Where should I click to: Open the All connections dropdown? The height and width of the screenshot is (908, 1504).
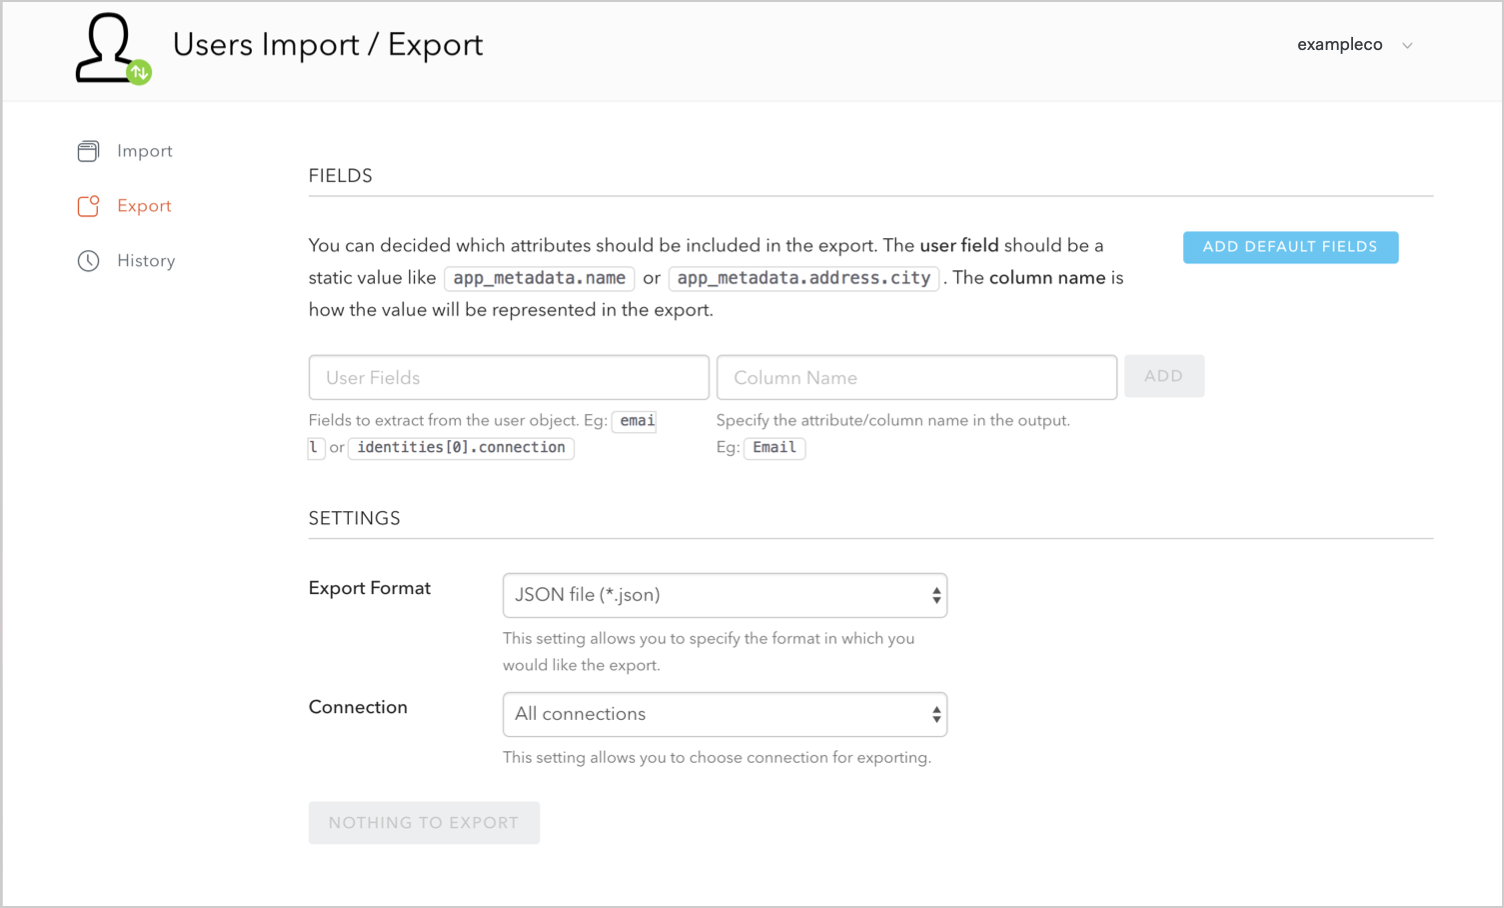click(x=724, y=714)
